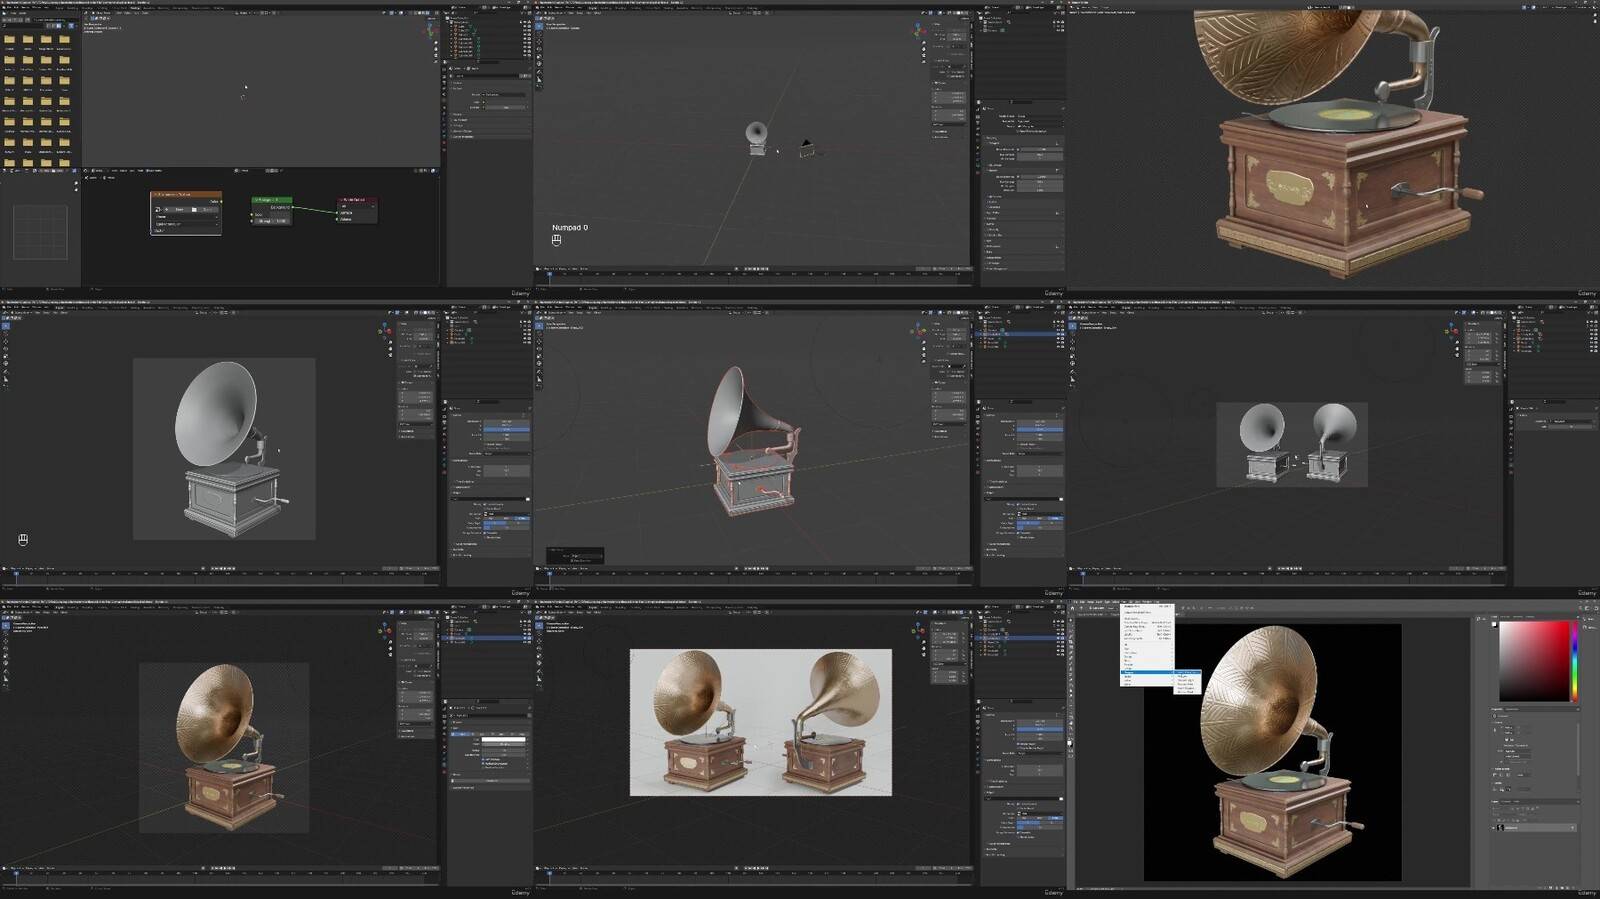1600x899 pixels.
Task: Click the blue highlighted value field in the properties panel
Action: pos(1040,430)
